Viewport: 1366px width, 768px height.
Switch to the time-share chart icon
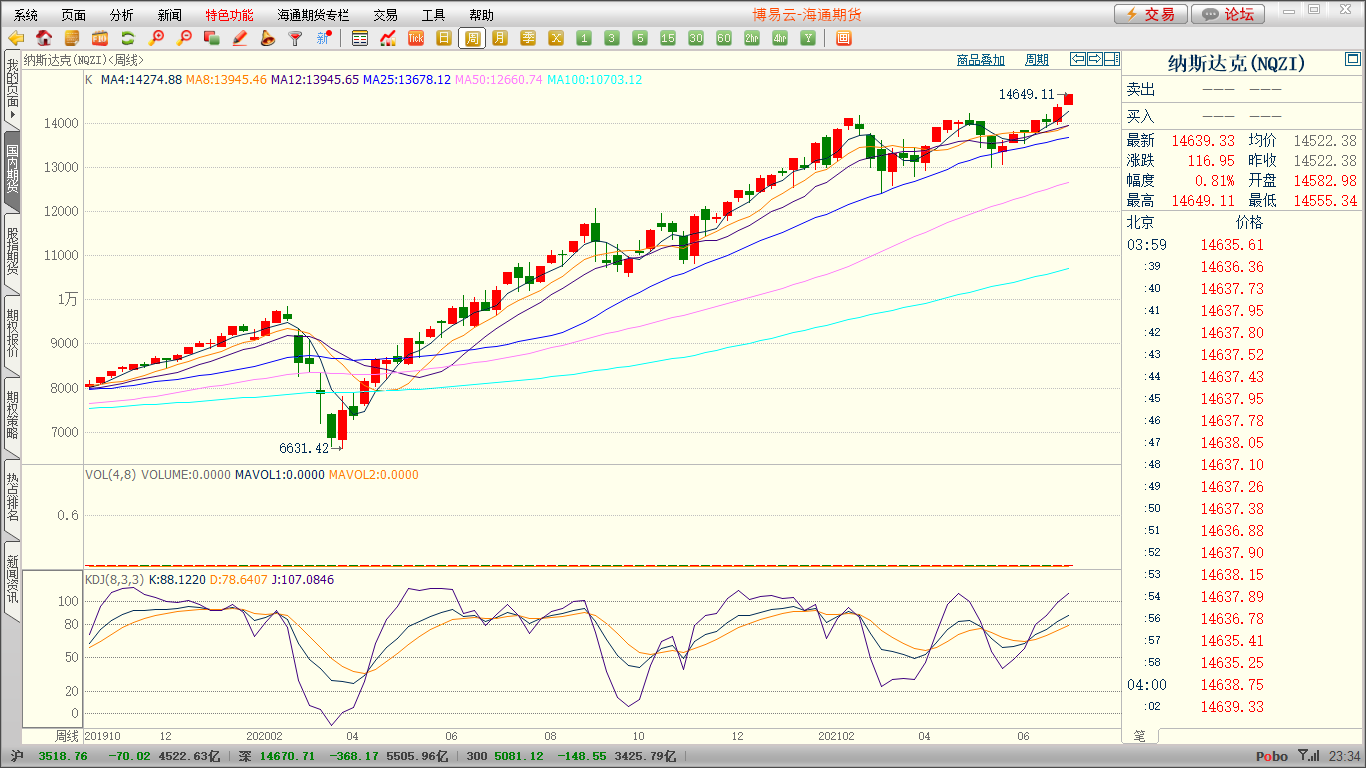click(x=388, y=38)
